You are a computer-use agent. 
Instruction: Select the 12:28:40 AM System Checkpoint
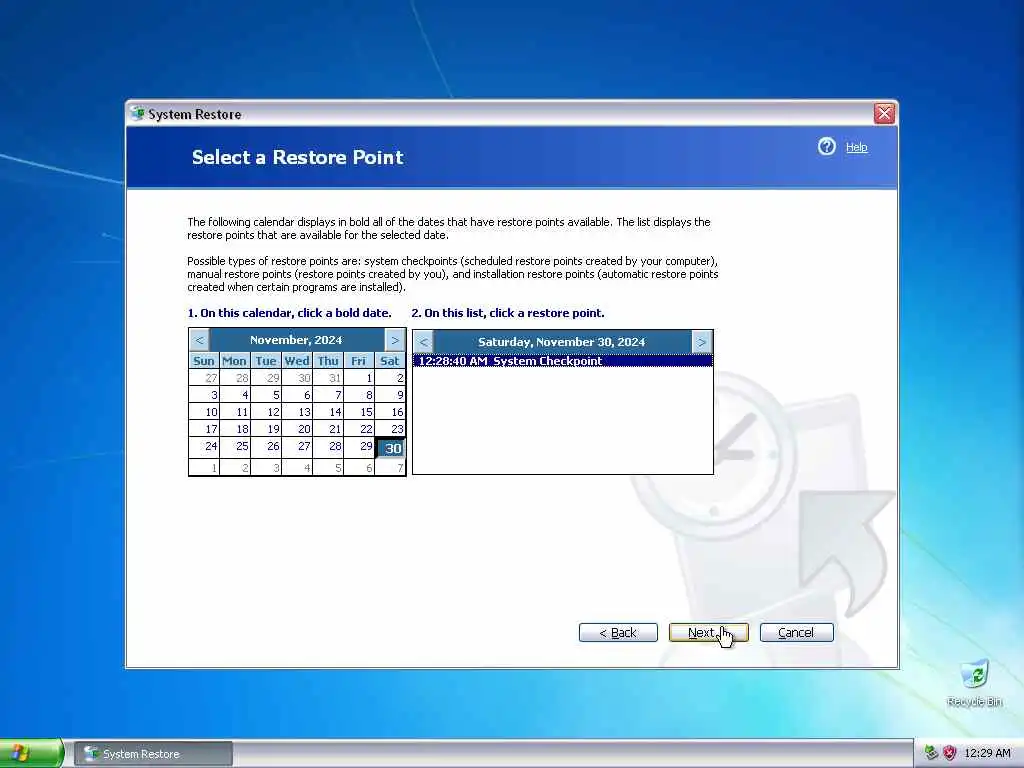(562, 360)
